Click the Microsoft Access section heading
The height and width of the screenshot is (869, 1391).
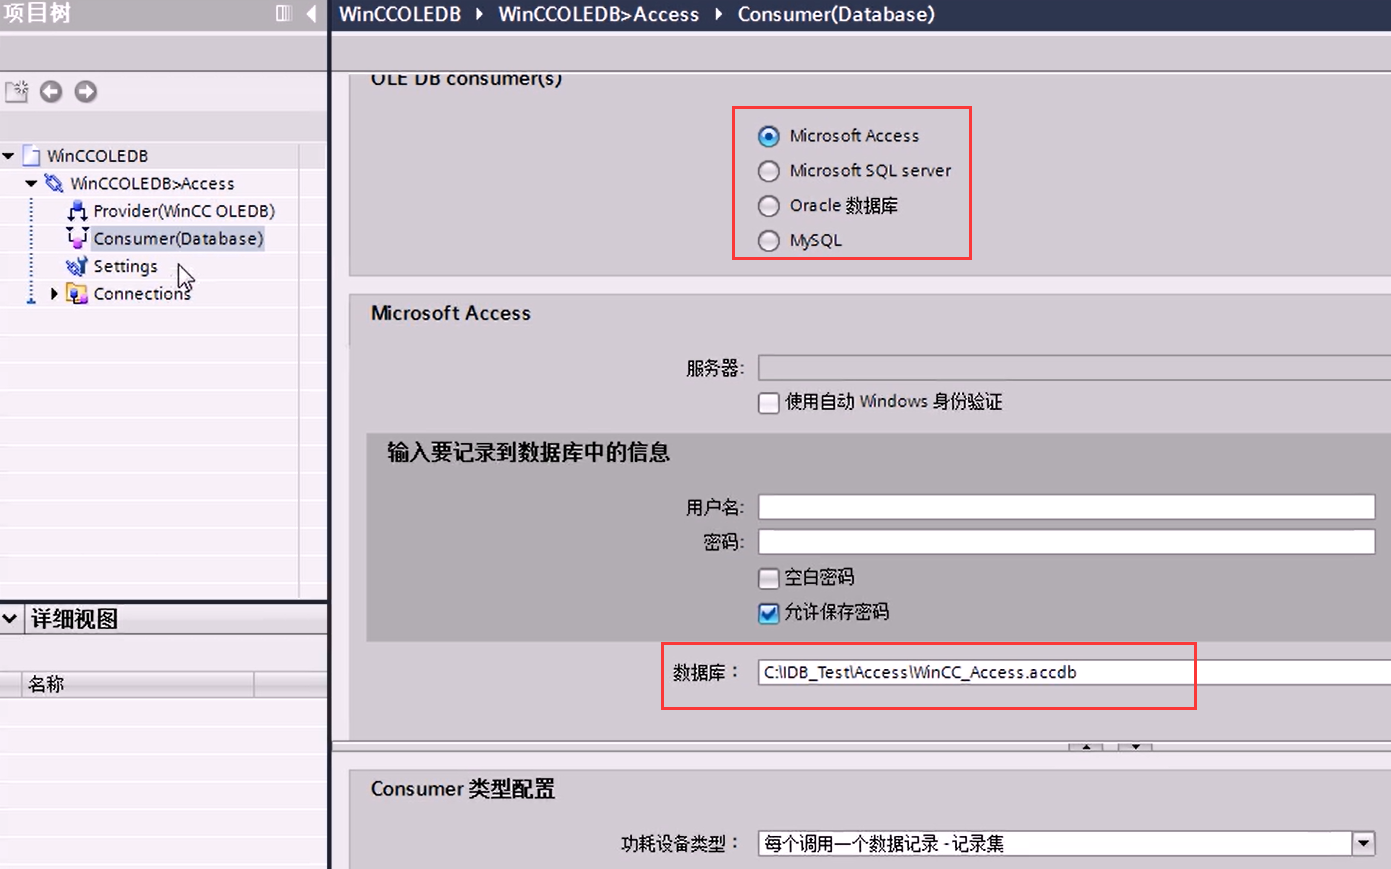coord(451,313)
